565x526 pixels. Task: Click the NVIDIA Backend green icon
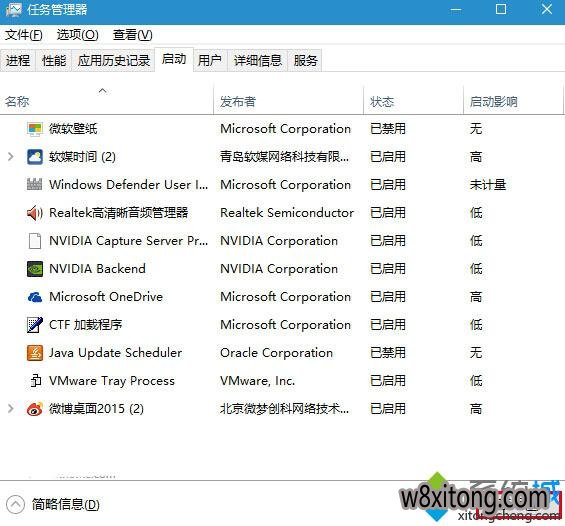click(x=35, y=269)
